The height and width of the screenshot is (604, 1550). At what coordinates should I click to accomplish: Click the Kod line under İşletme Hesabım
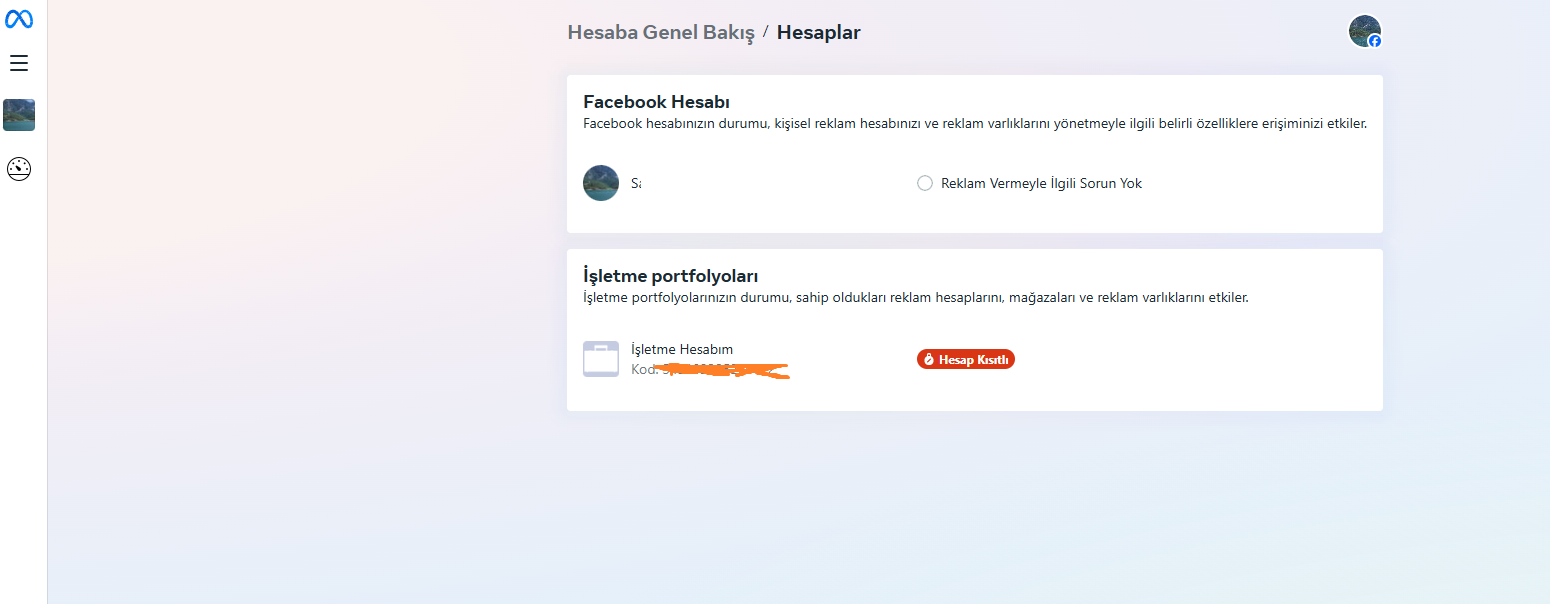[710, 370]
